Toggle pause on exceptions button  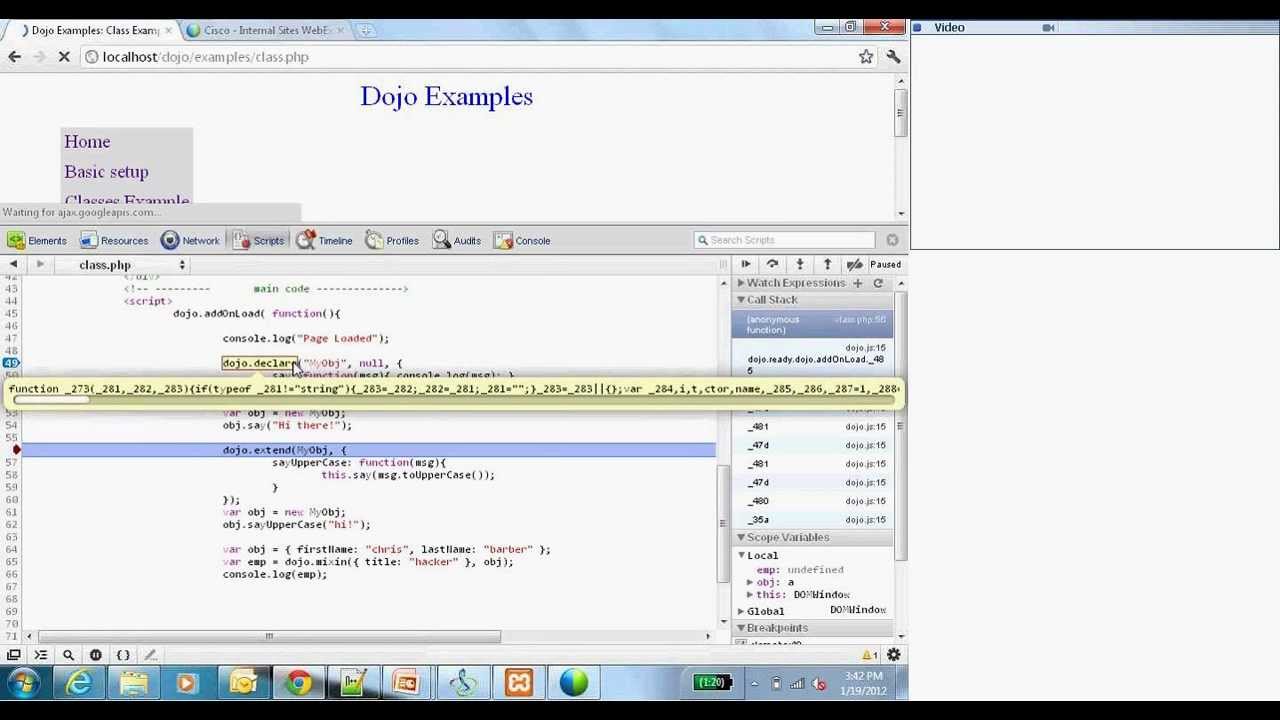96,655
